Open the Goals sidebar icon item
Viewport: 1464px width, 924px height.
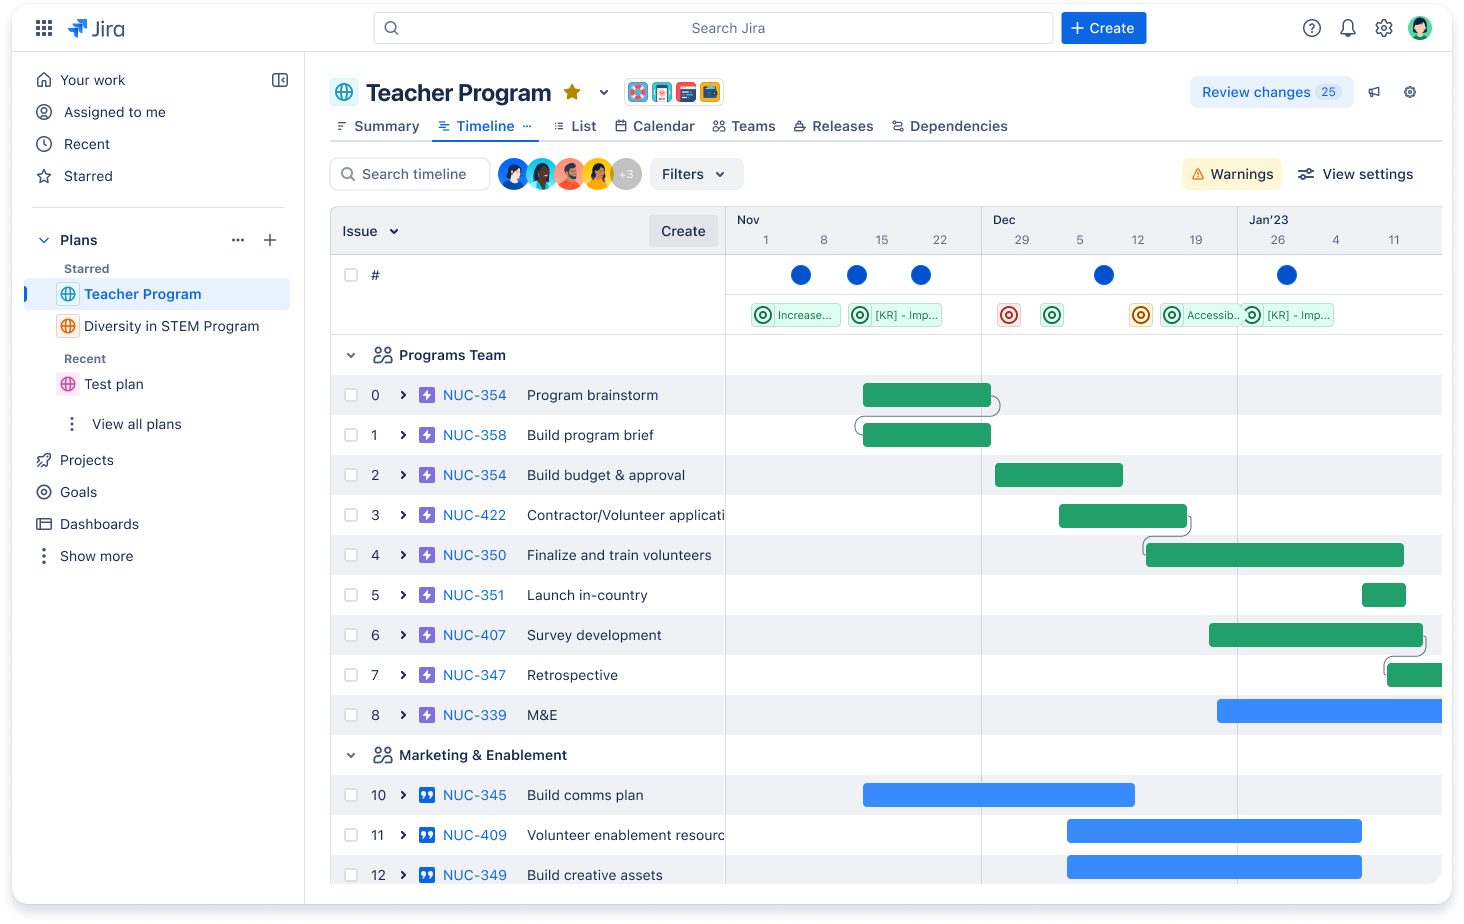(x=44, y=492)
